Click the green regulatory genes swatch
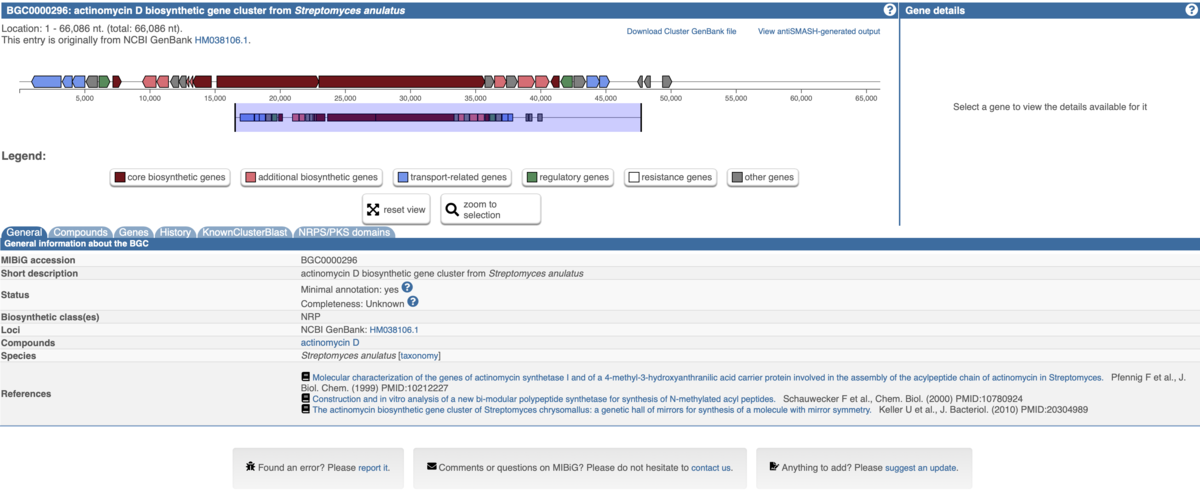 [x=533, y=178]
